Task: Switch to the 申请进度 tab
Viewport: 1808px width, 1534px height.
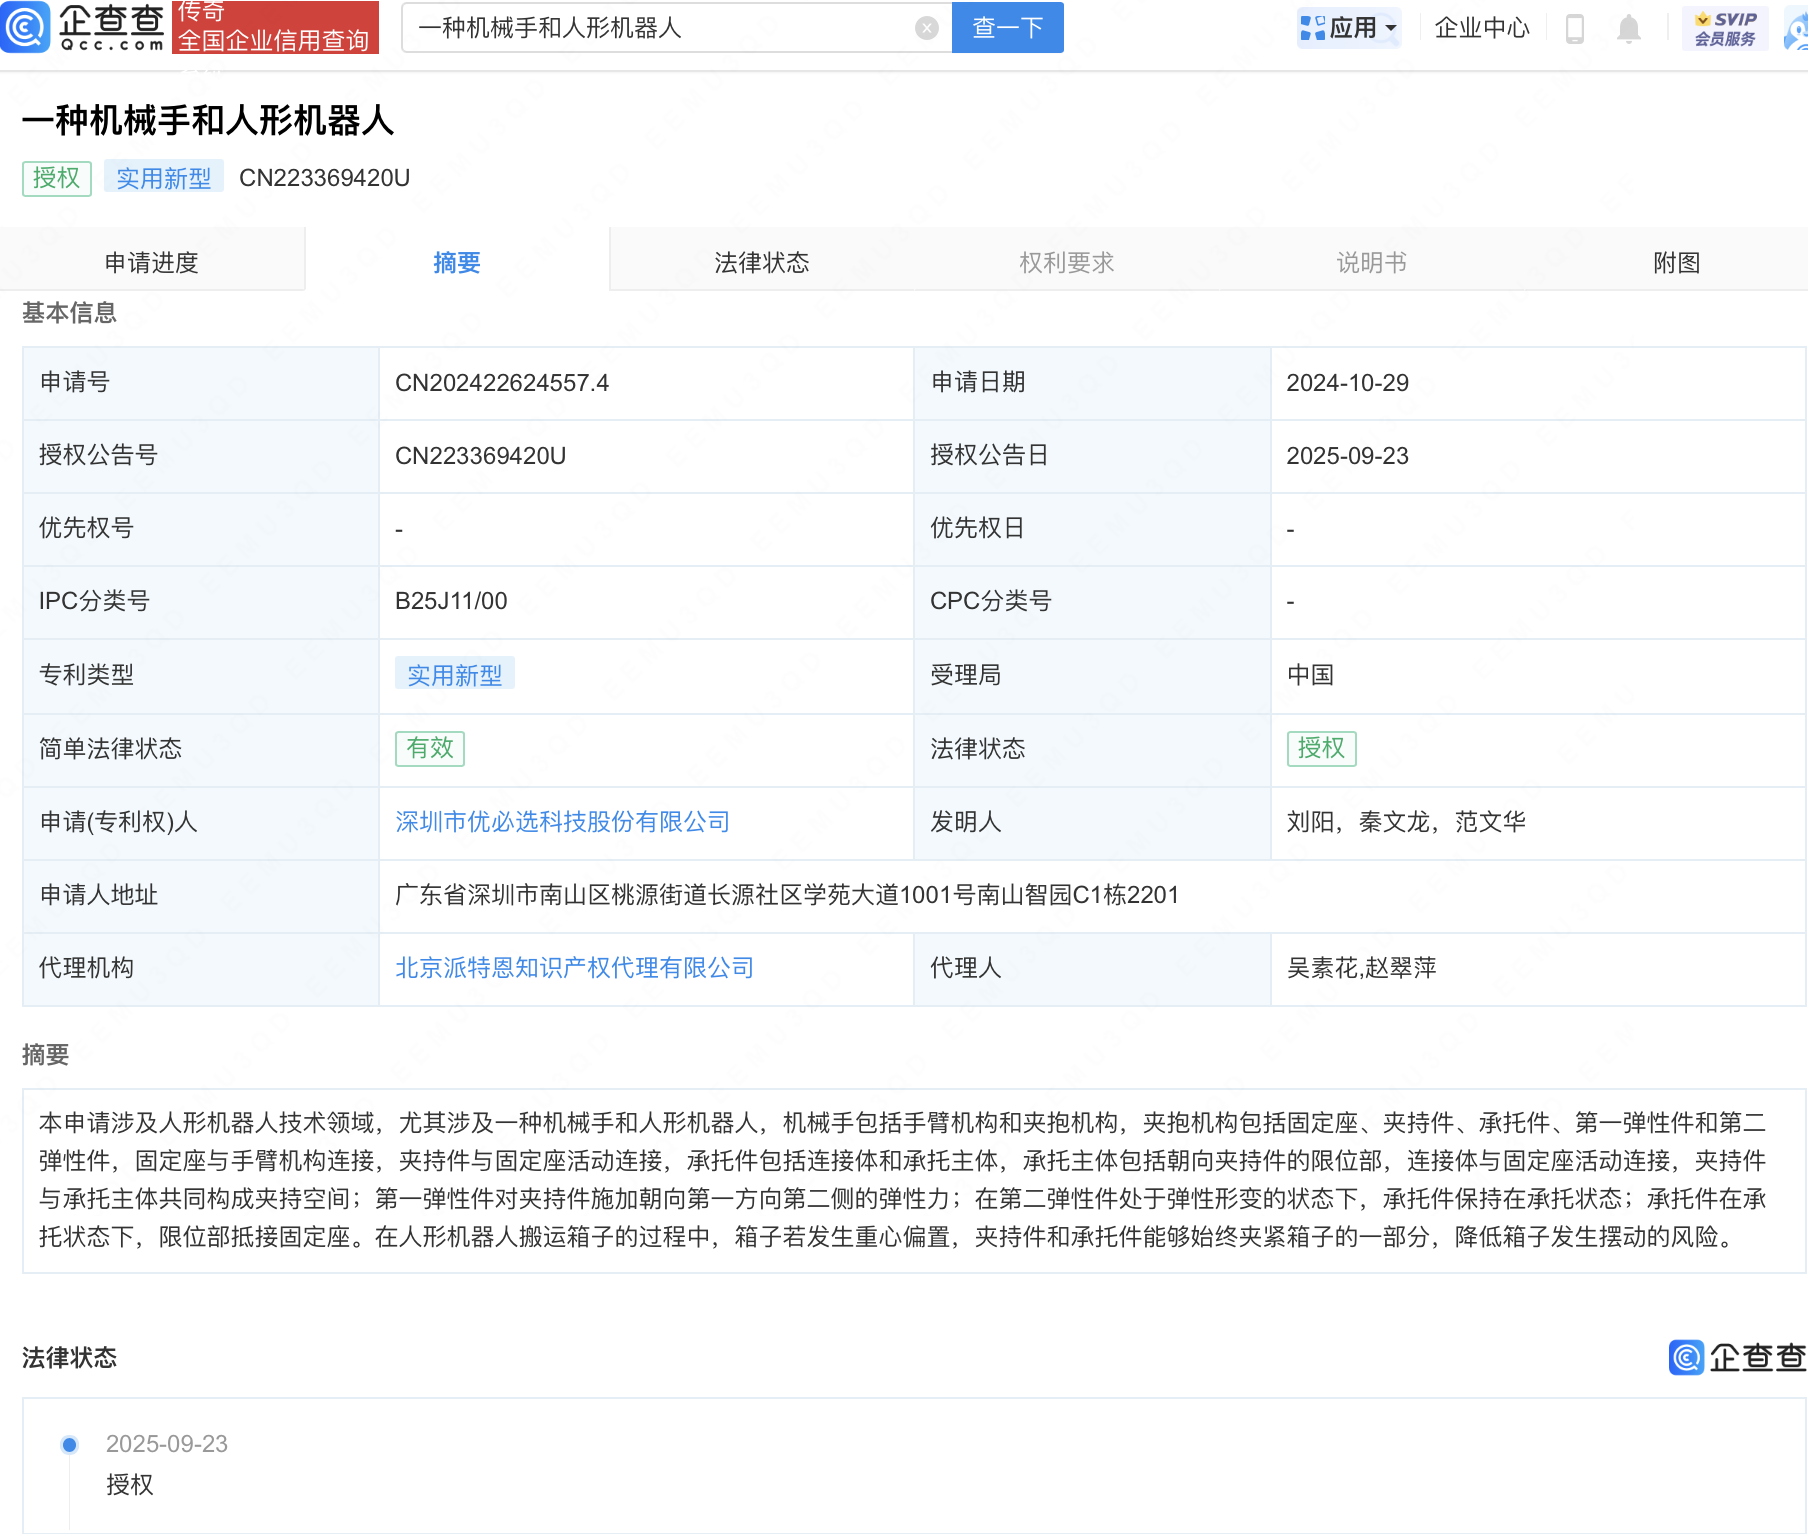Action: click(152, 262)
